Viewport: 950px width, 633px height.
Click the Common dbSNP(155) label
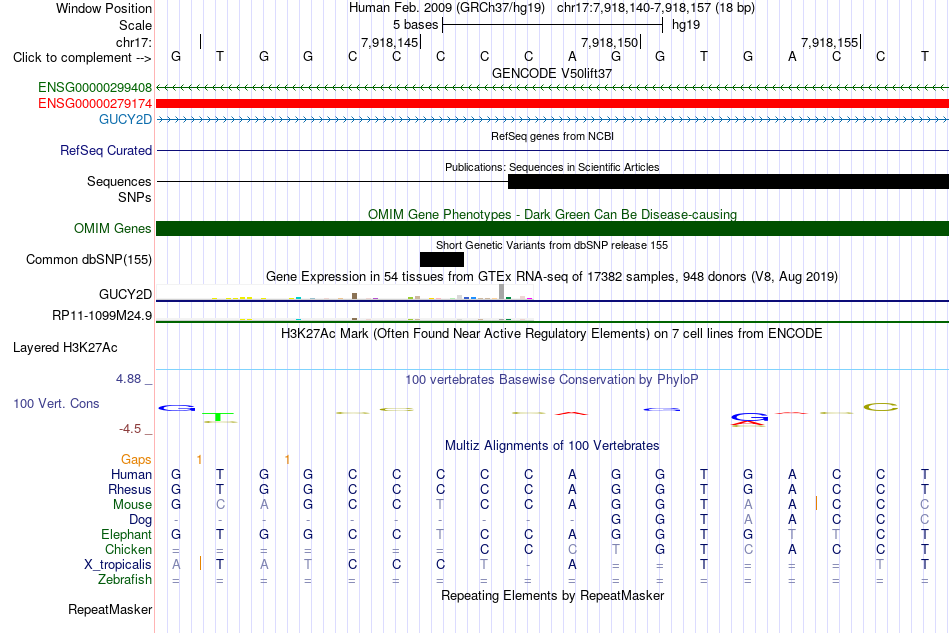(89, 259)
